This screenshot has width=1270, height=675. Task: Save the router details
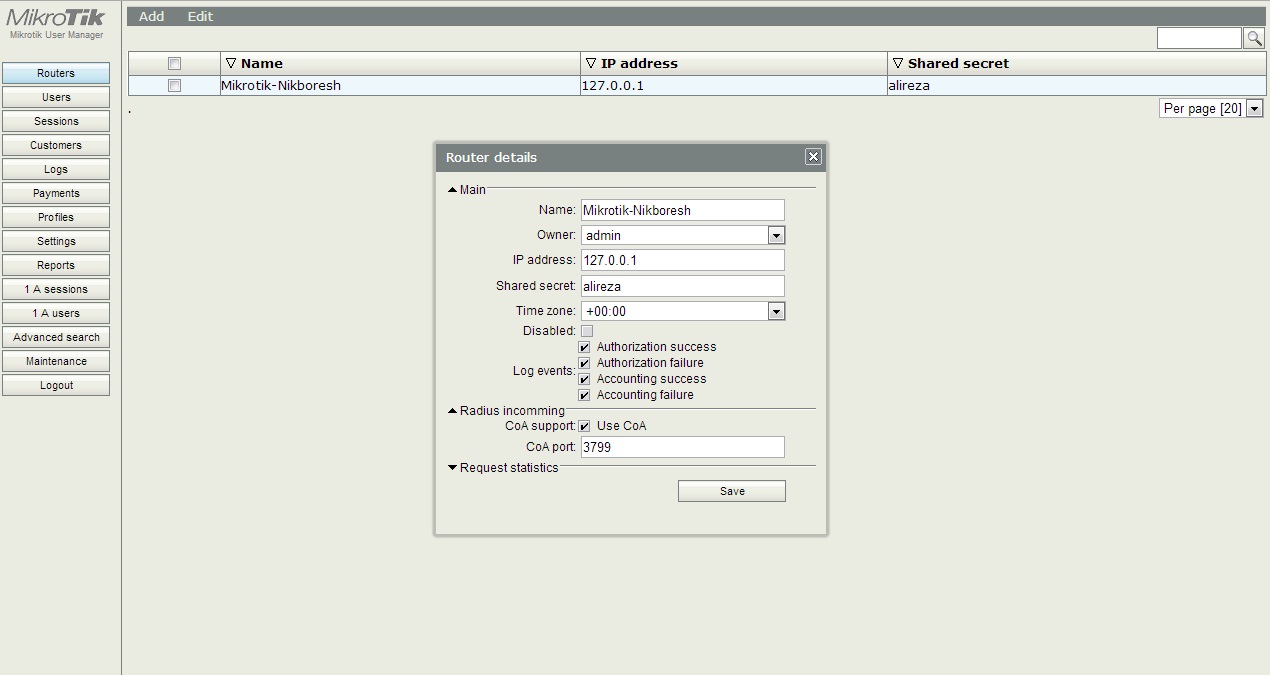click(732, 491)
